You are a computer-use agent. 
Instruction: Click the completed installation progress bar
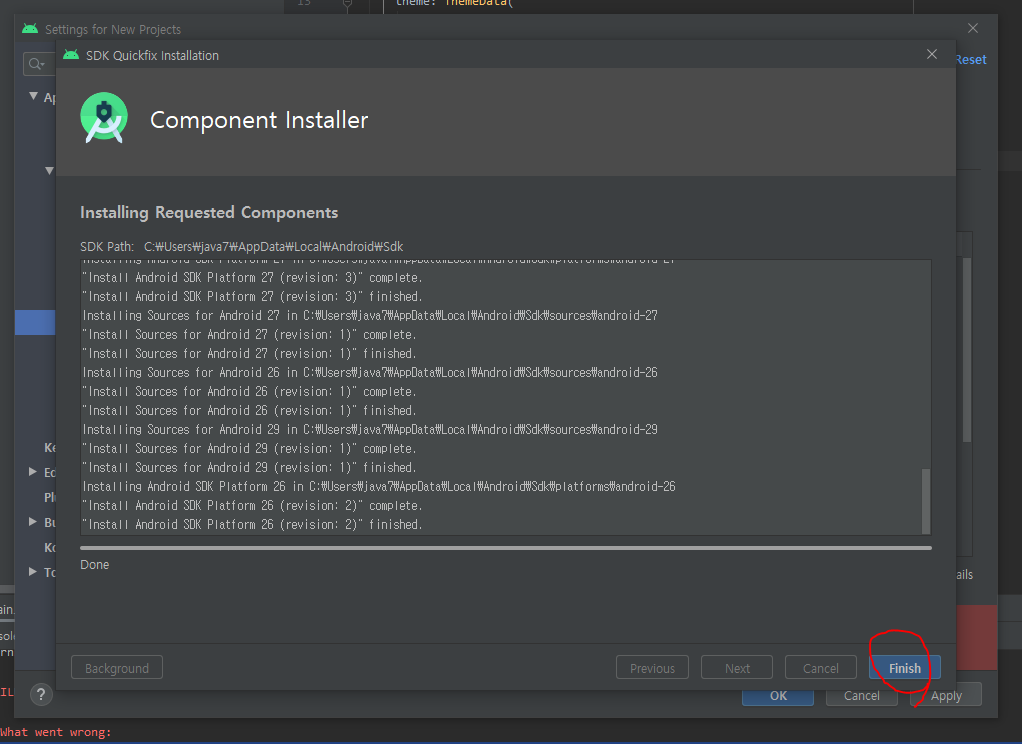click(x=506, y=548)
